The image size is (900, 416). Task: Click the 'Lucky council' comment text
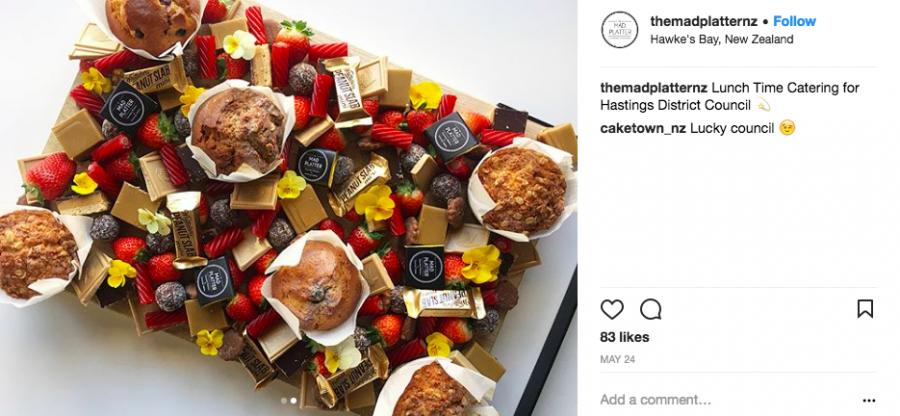732,129
